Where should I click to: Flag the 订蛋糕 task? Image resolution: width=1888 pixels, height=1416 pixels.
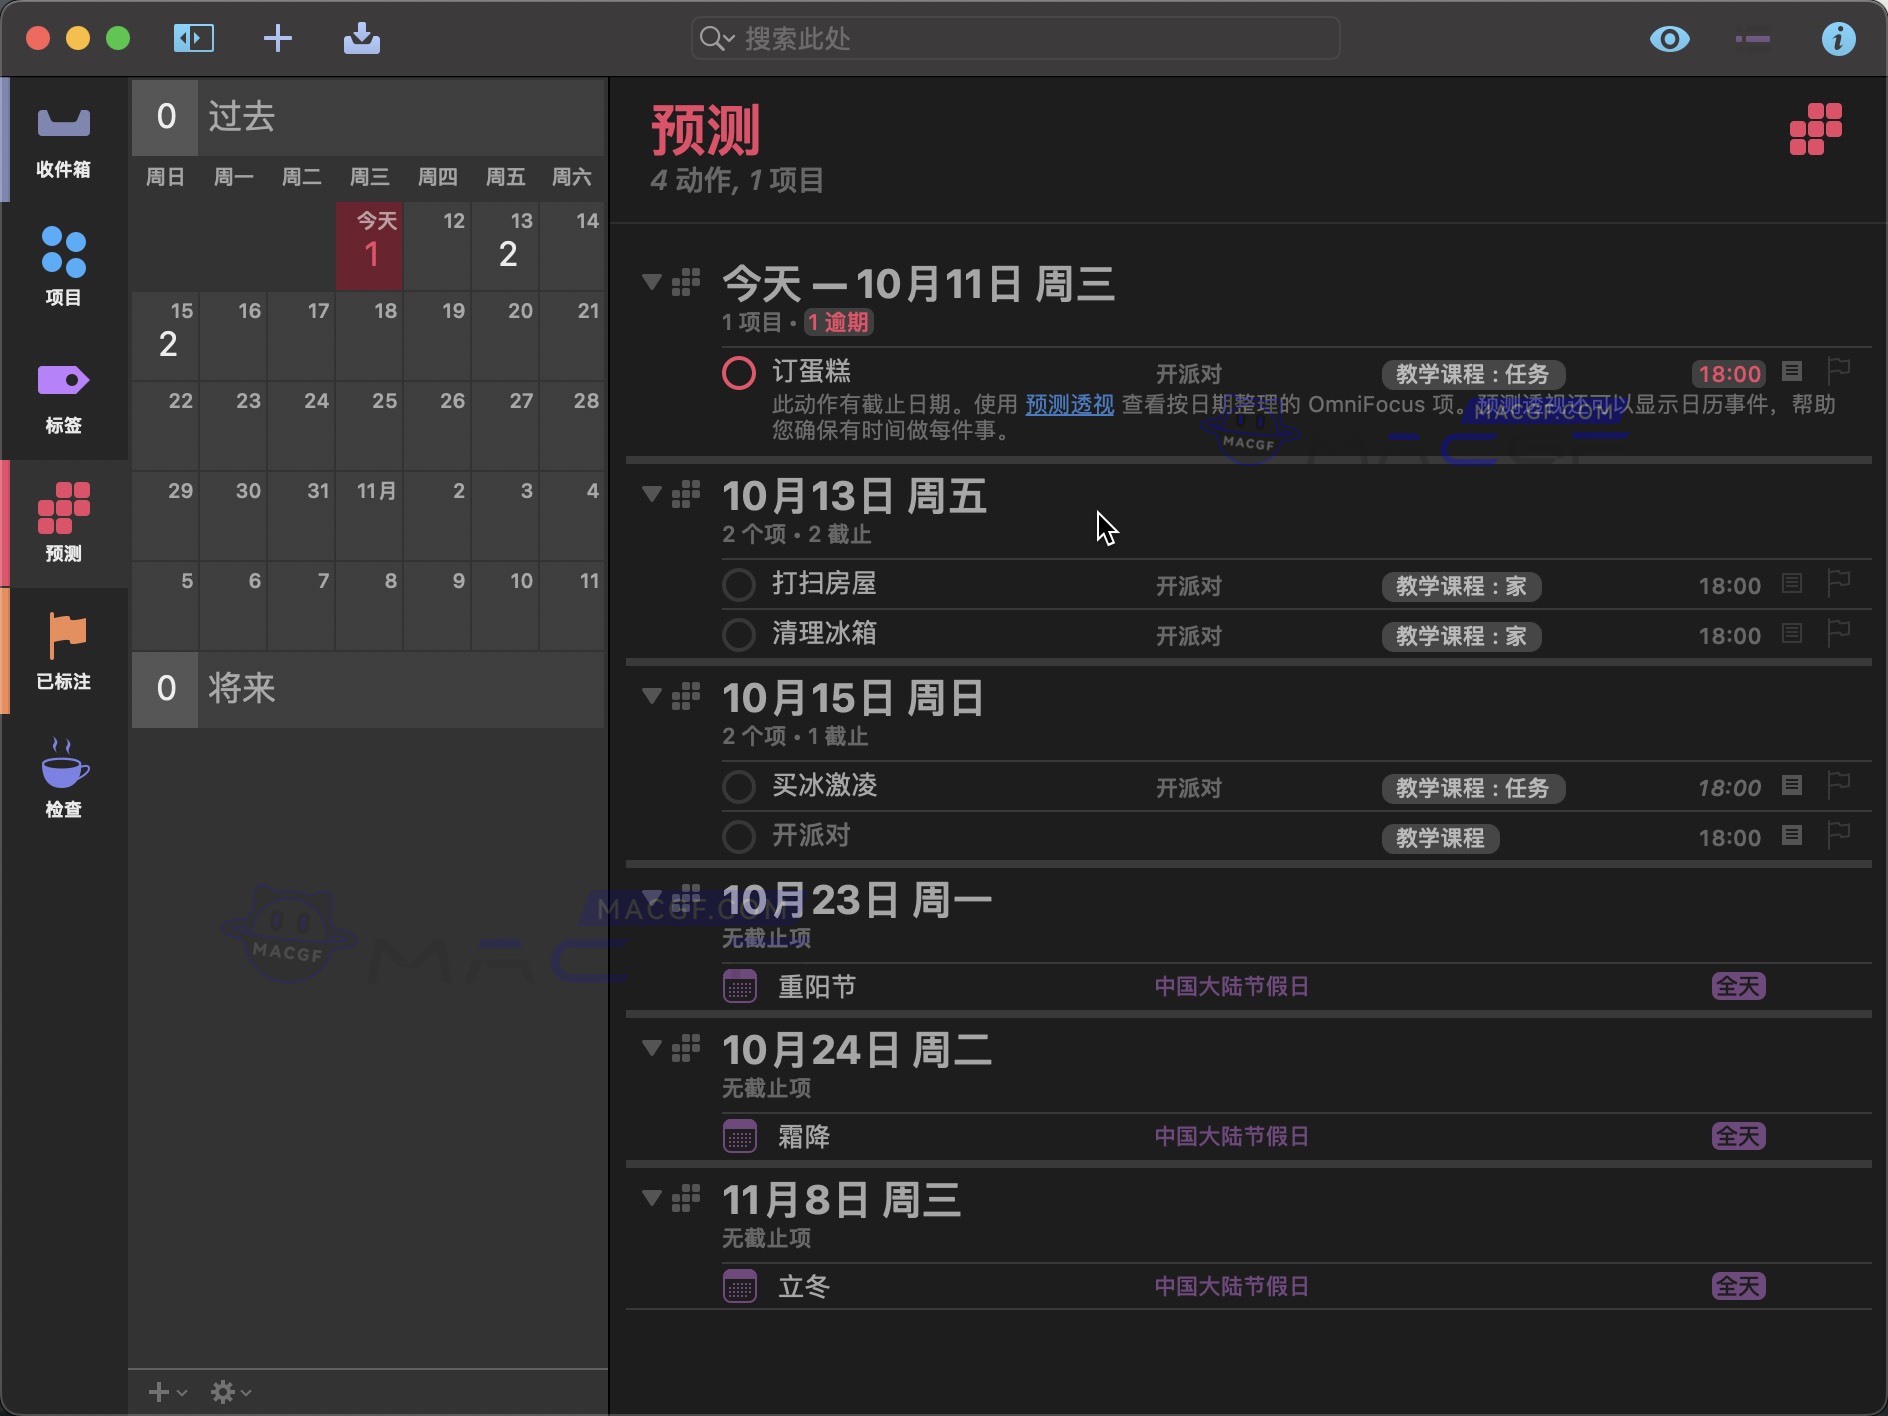tap(1839, 371)
